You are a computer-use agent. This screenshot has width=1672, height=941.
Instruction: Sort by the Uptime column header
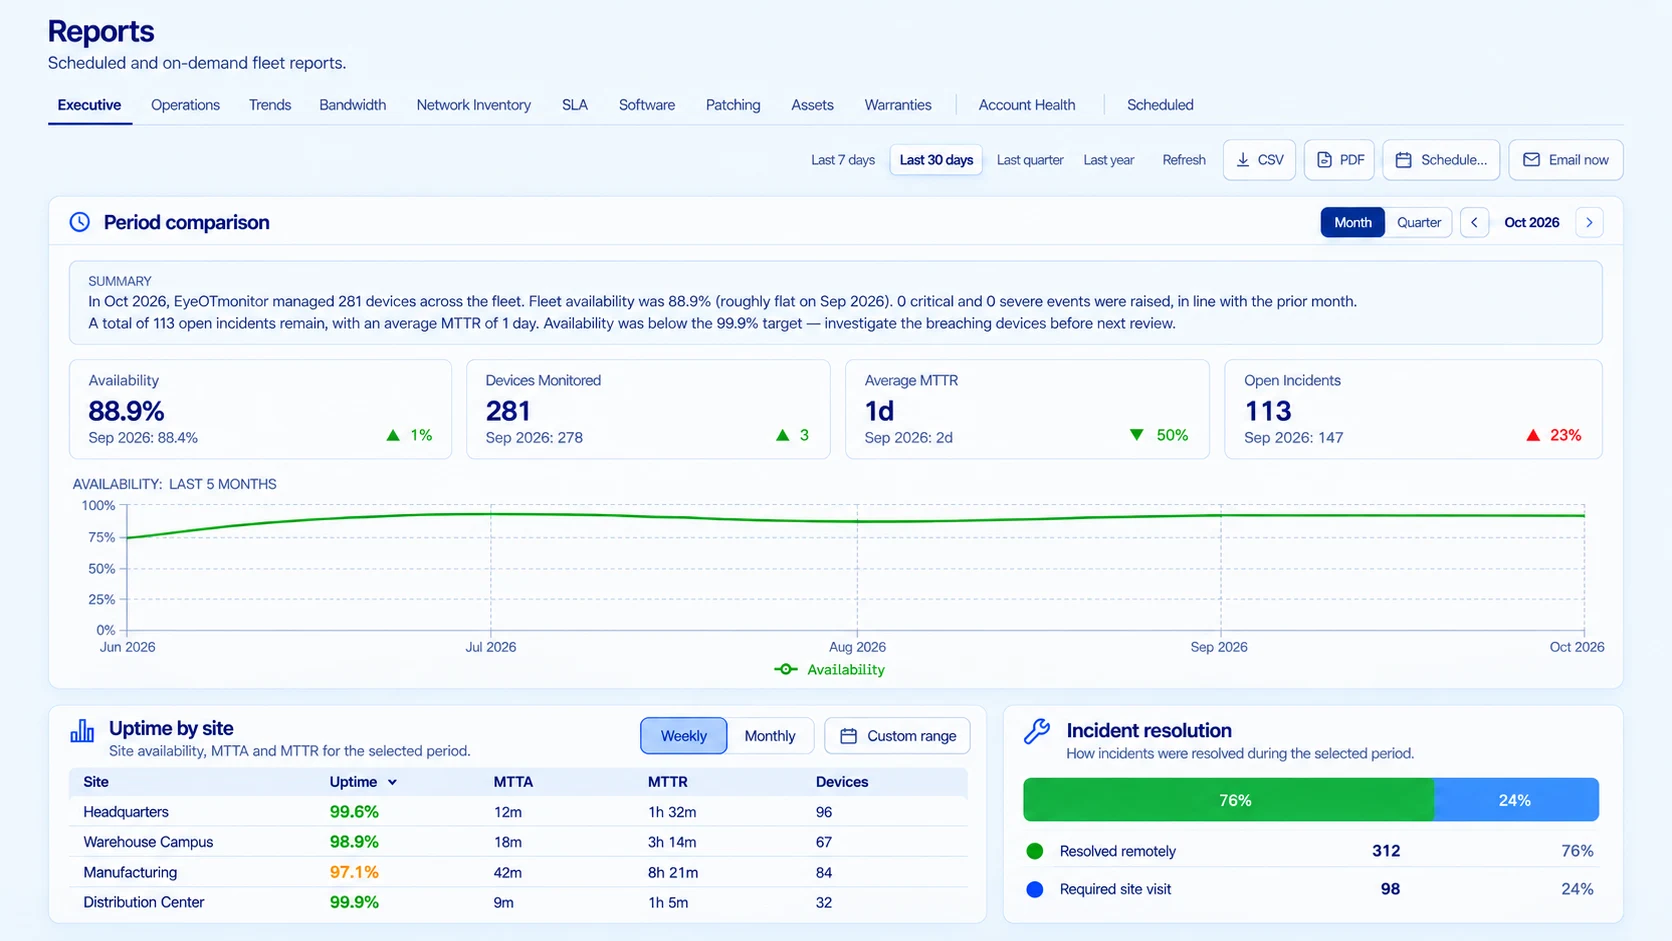click(363, 782)
